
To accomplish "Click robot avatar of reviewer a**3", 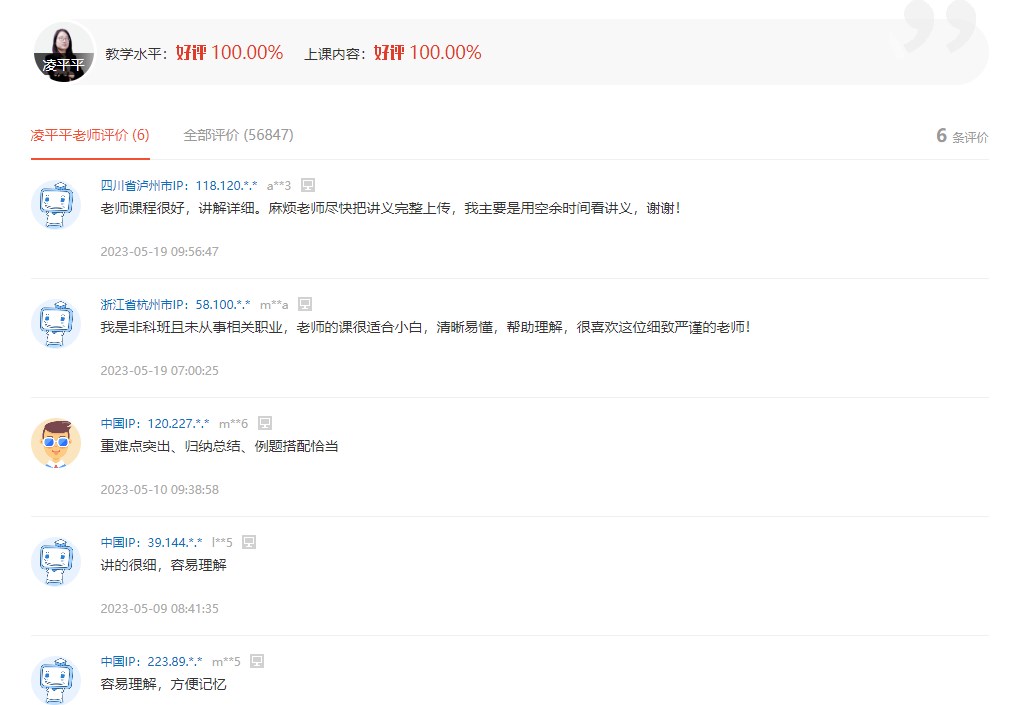I will tap(56, 205).
